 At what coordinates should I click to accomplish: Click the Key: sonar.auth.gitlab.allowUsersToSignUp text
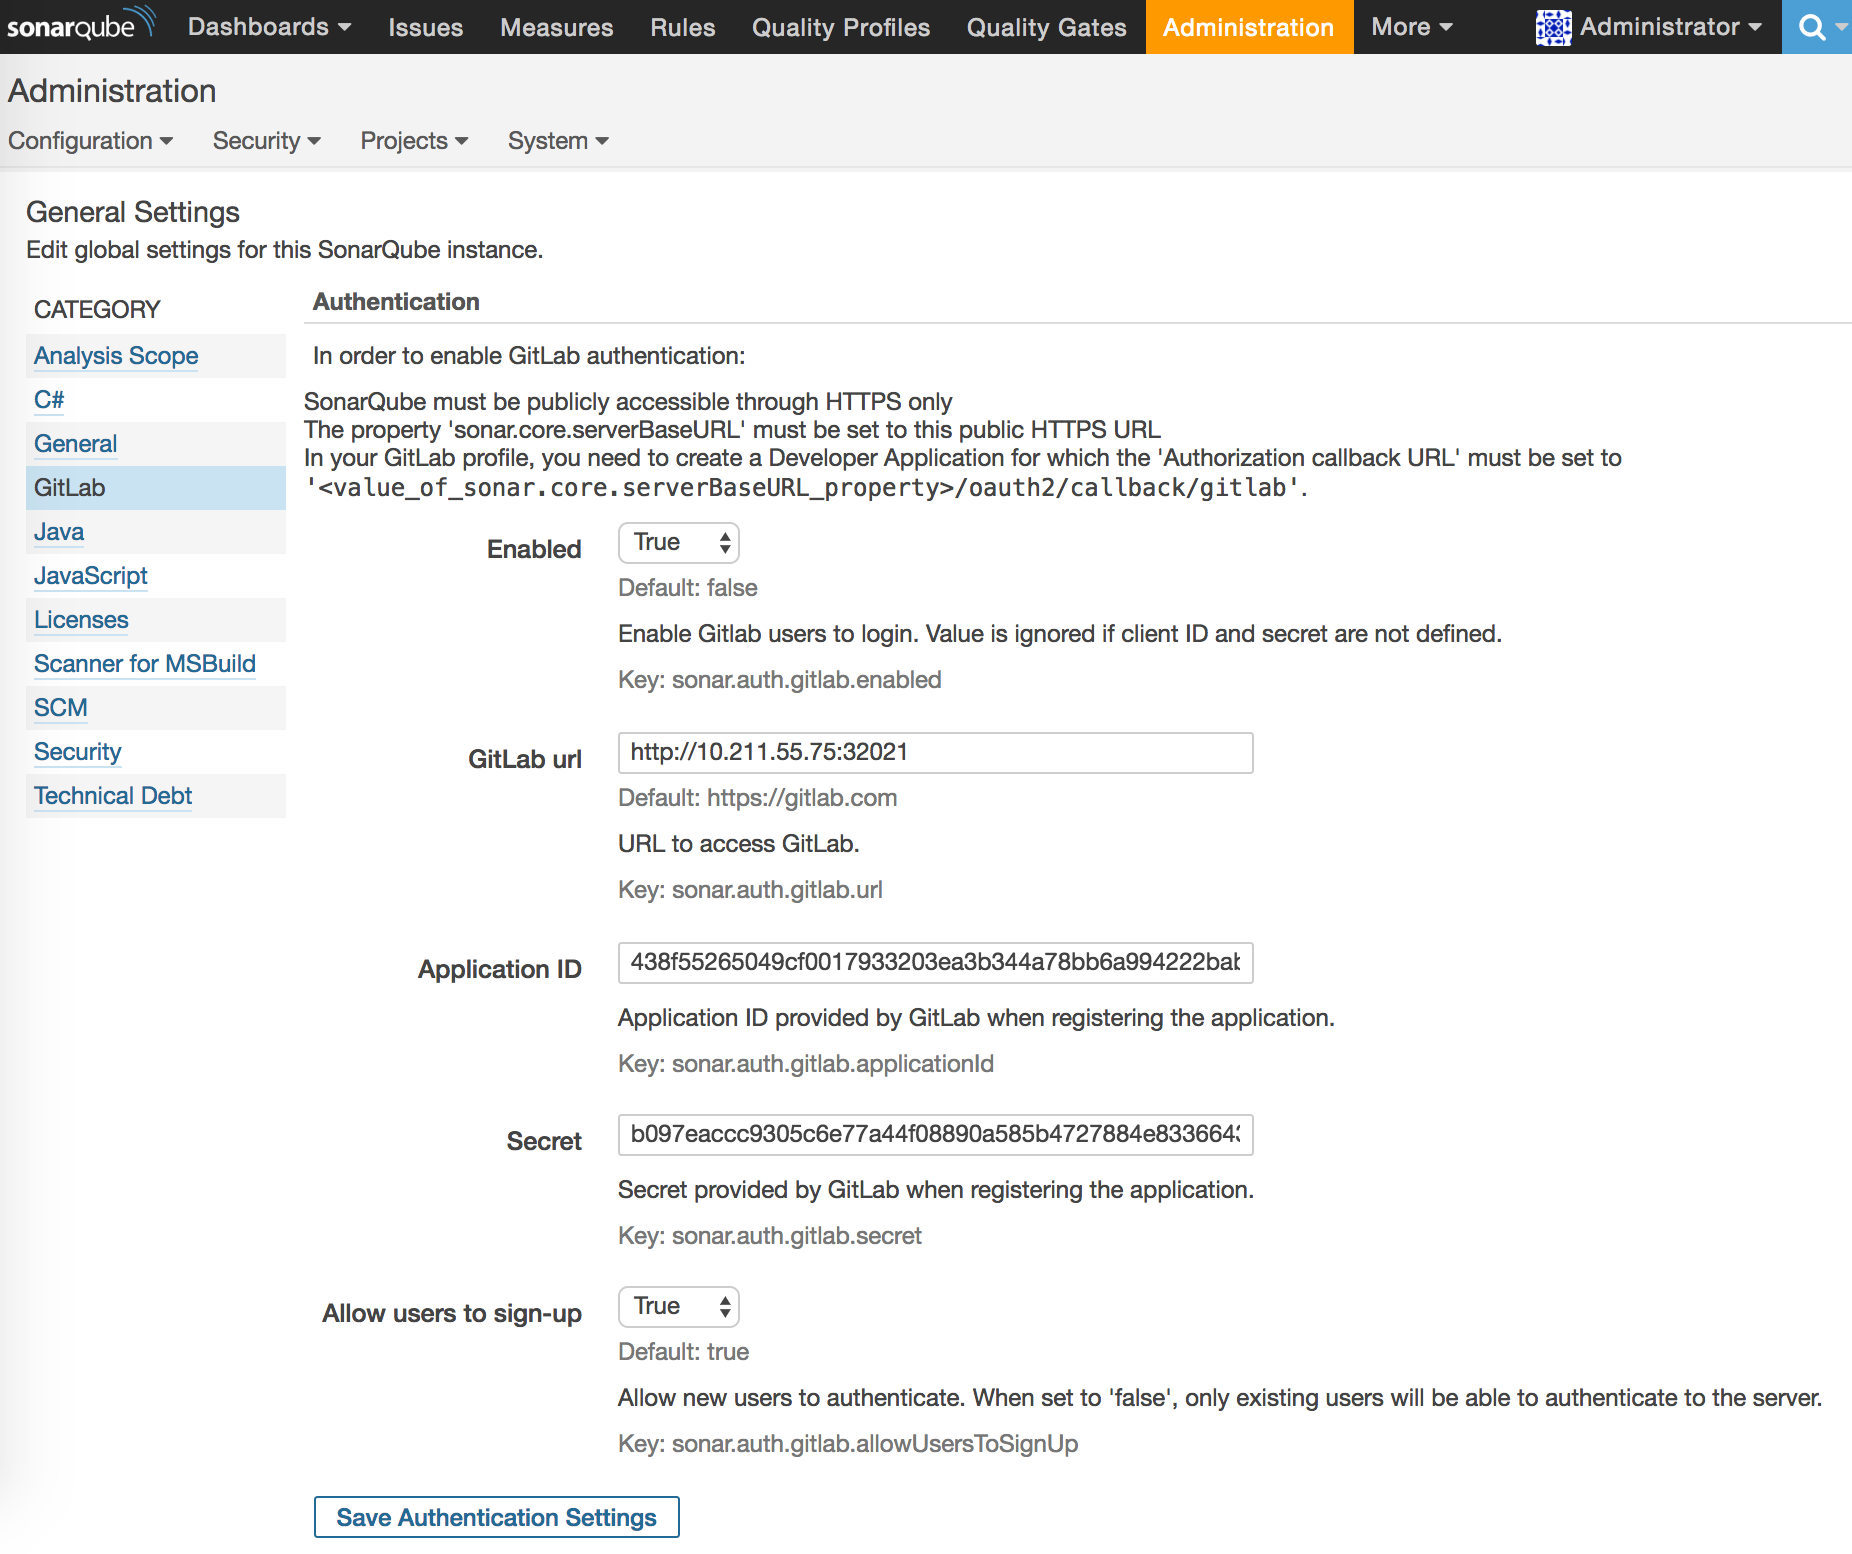pos(848,1444)
